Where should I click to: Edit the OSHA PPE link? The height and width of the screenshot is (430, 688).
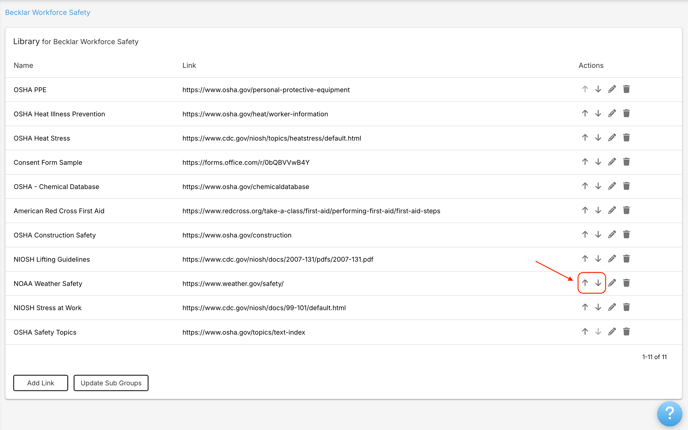tap(612, 89)
